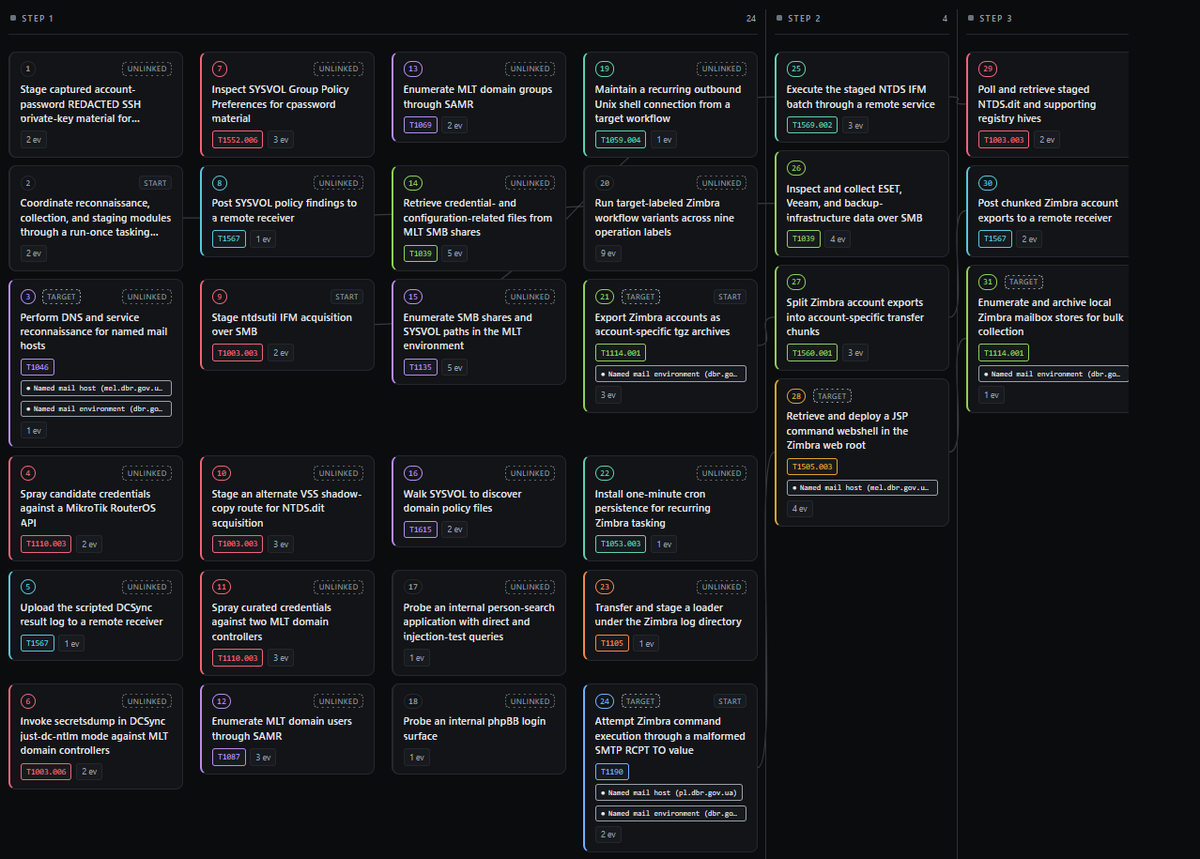The height and width of the screenshot is (859, 1200).
Task: Click the number 10 circle badge
Action: tap(220, 473)
